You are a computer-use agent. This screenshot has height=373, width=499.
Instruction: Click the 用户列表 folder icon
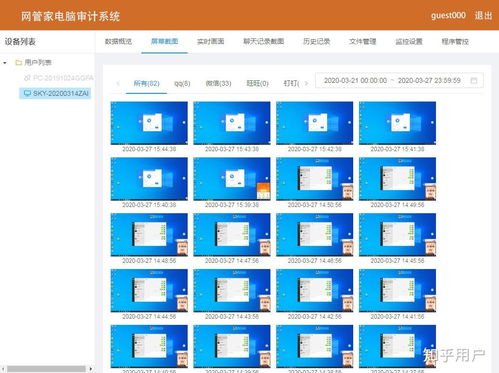coord(19,62)
